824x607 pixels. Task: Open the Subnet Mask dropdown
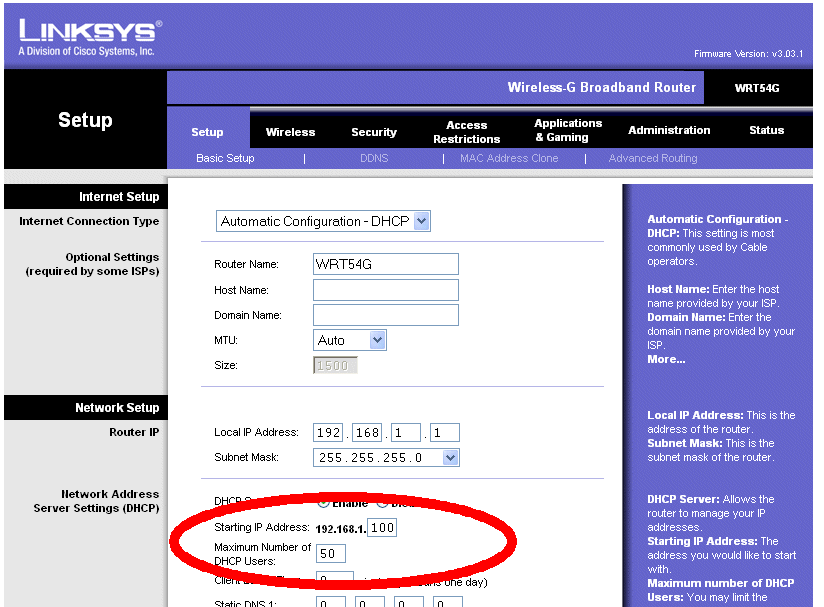[x=386, y=457]
